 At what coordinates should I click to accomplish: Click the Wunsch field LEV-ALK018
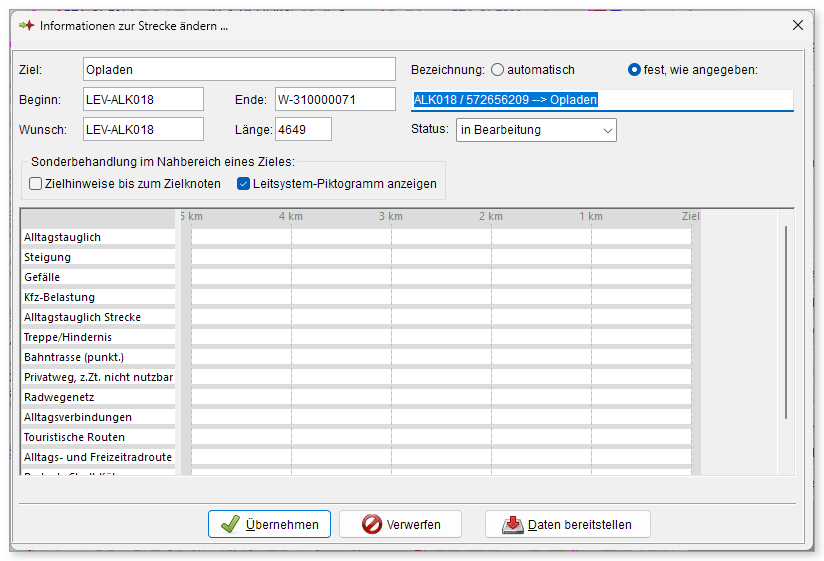pyautogui.click(x=143, y=129)
